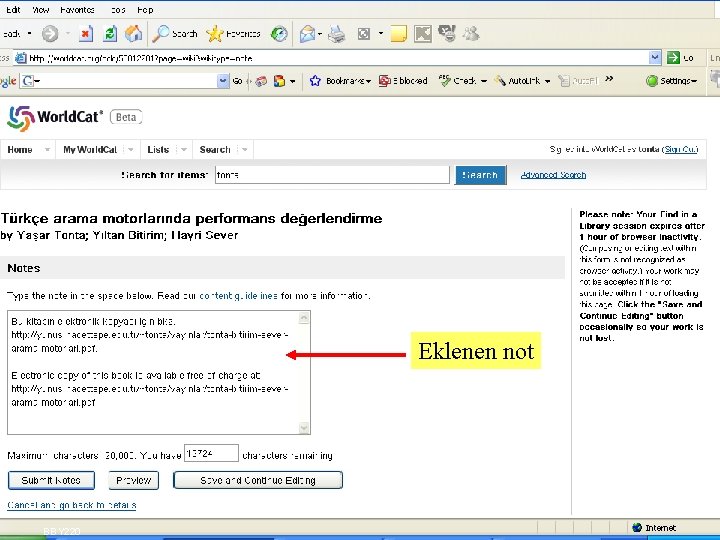Open the Help menu
The height and width of the screenshot is (540, 720).
tap(145, 10)
